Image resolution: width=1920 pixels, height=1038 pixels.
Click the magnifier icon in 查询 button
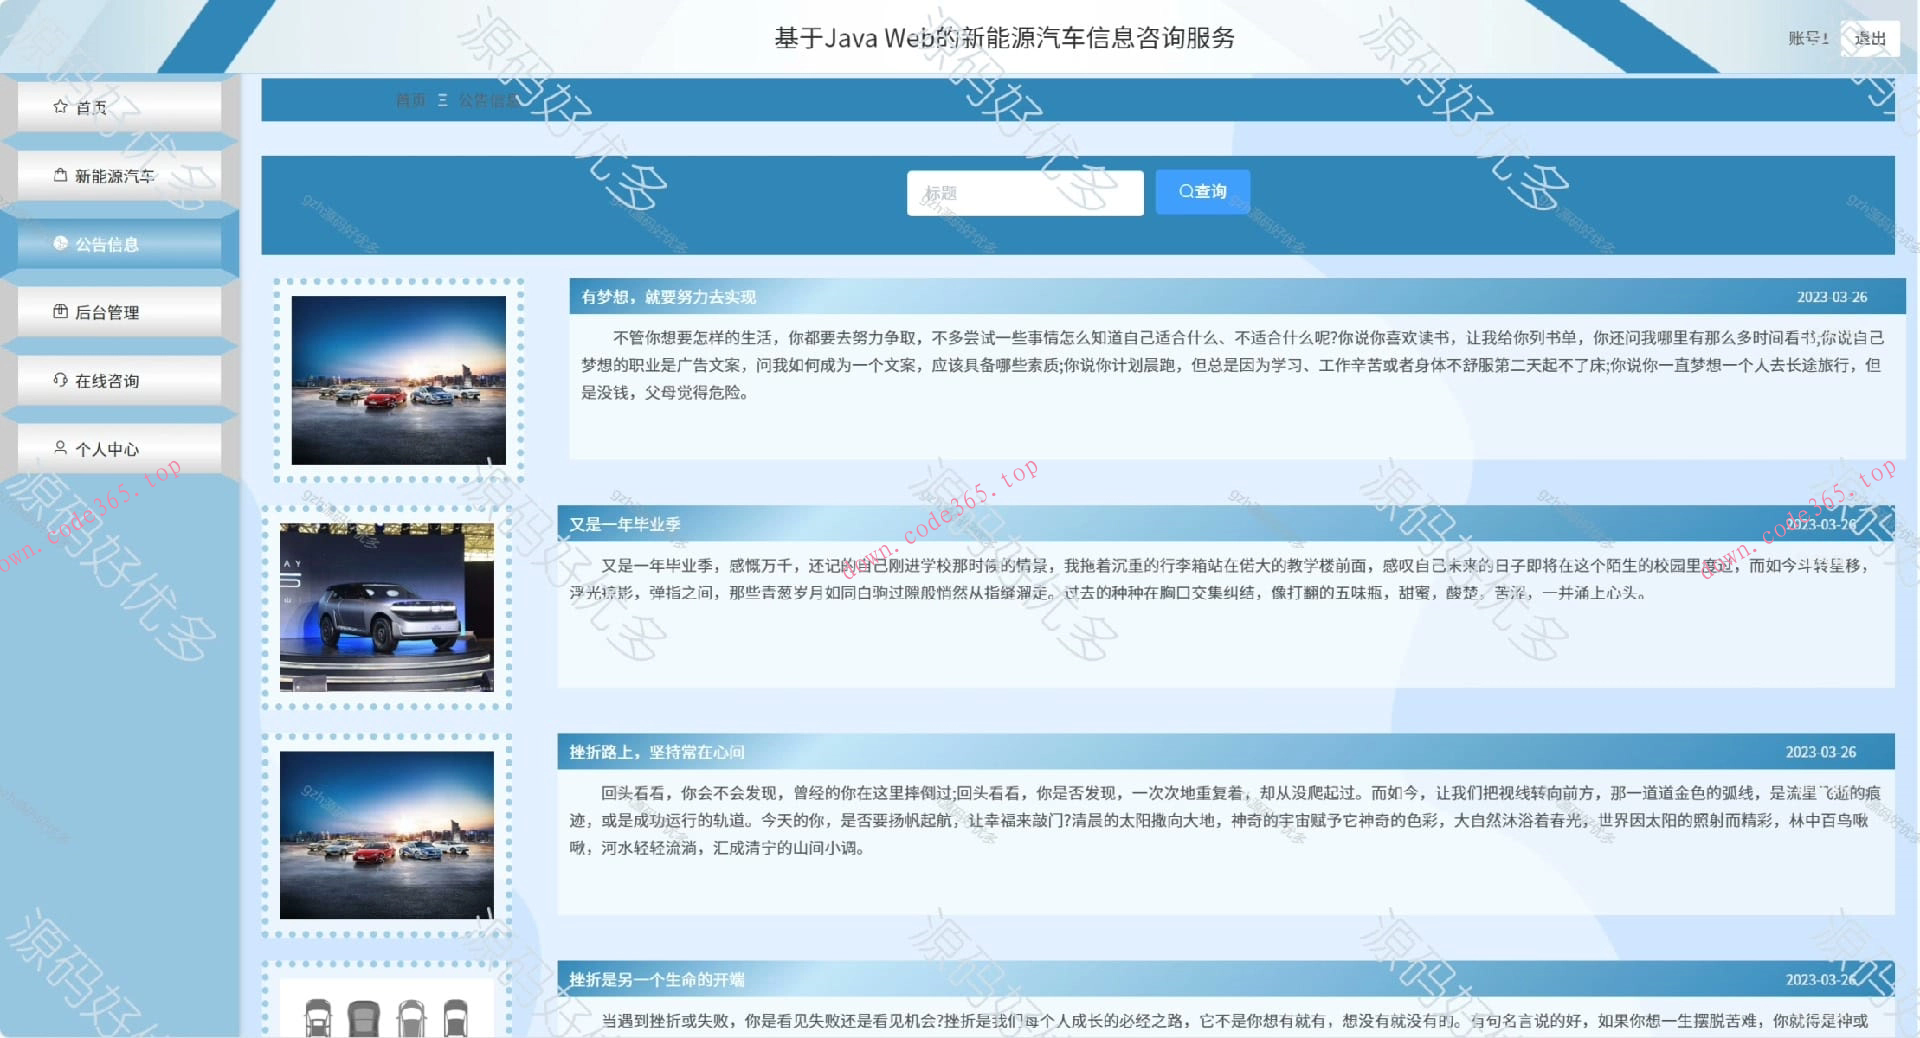point(1185,191)
